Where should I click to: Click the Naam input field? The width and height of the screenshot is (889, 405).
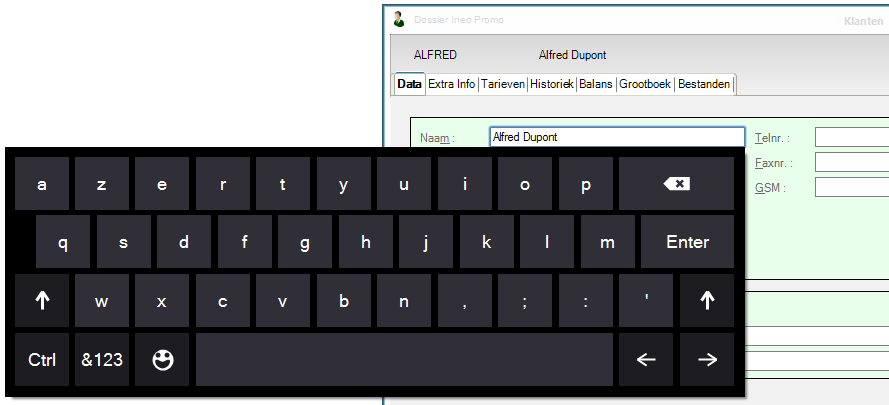click(x=616, y=138)
